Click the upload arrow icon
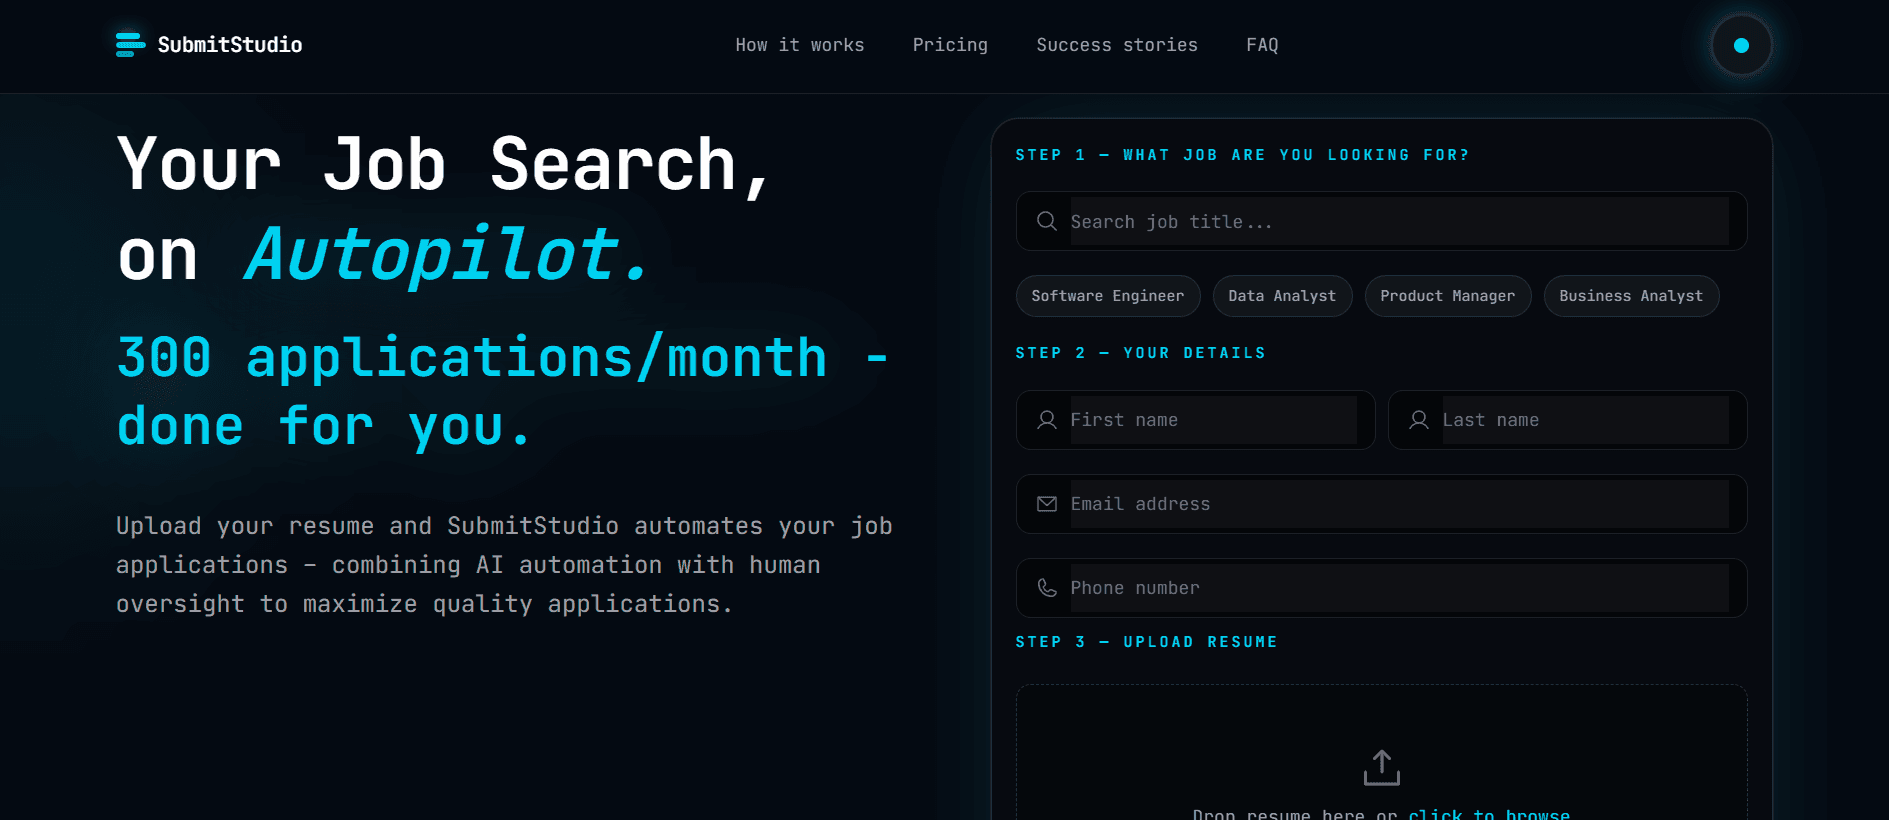The height and width of the screenshot is (820, 1889). point(1382,768)
